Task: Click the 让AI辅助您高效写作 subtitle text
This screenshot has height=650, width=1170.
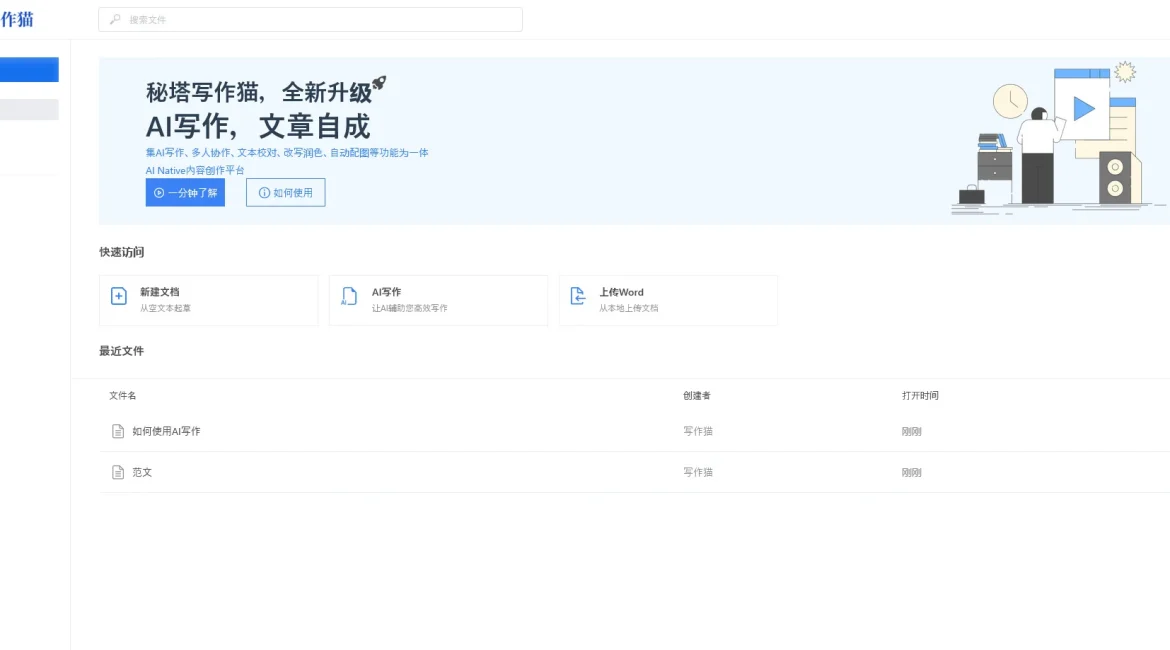Action: coord(410,308)
